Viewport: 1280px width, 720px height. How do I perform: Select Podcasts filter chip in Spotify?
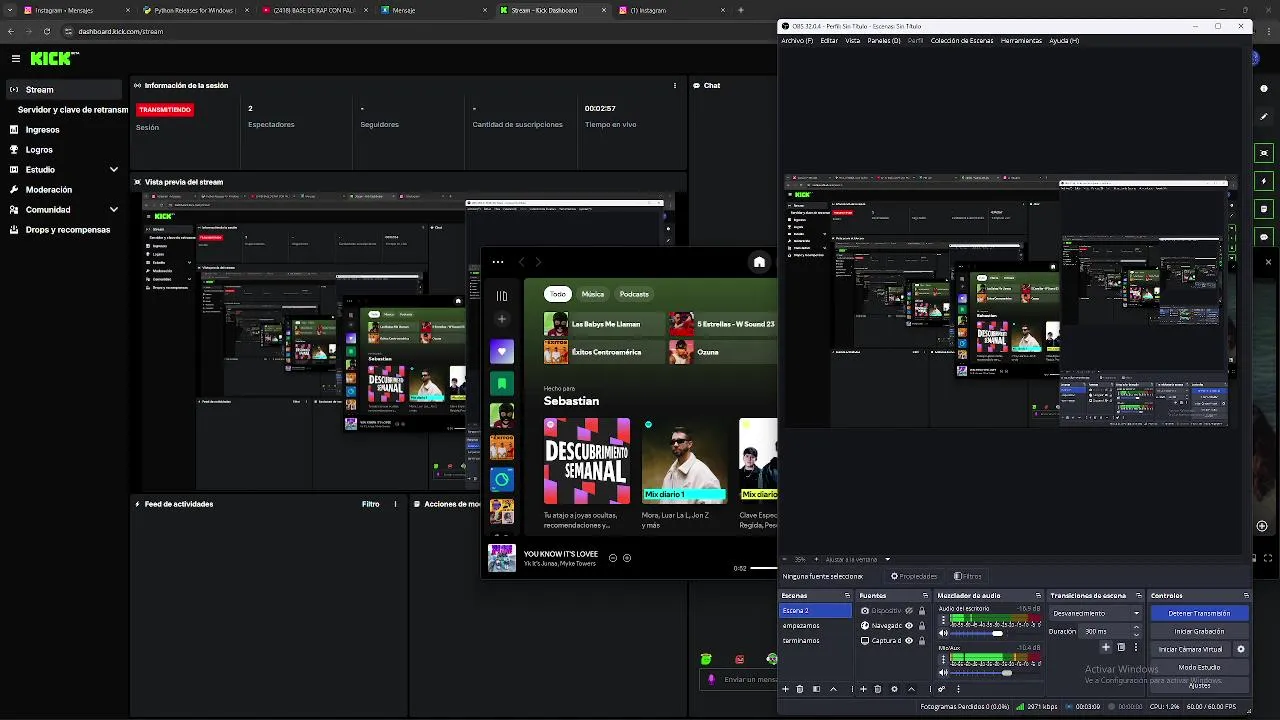(x=634, y=294)
